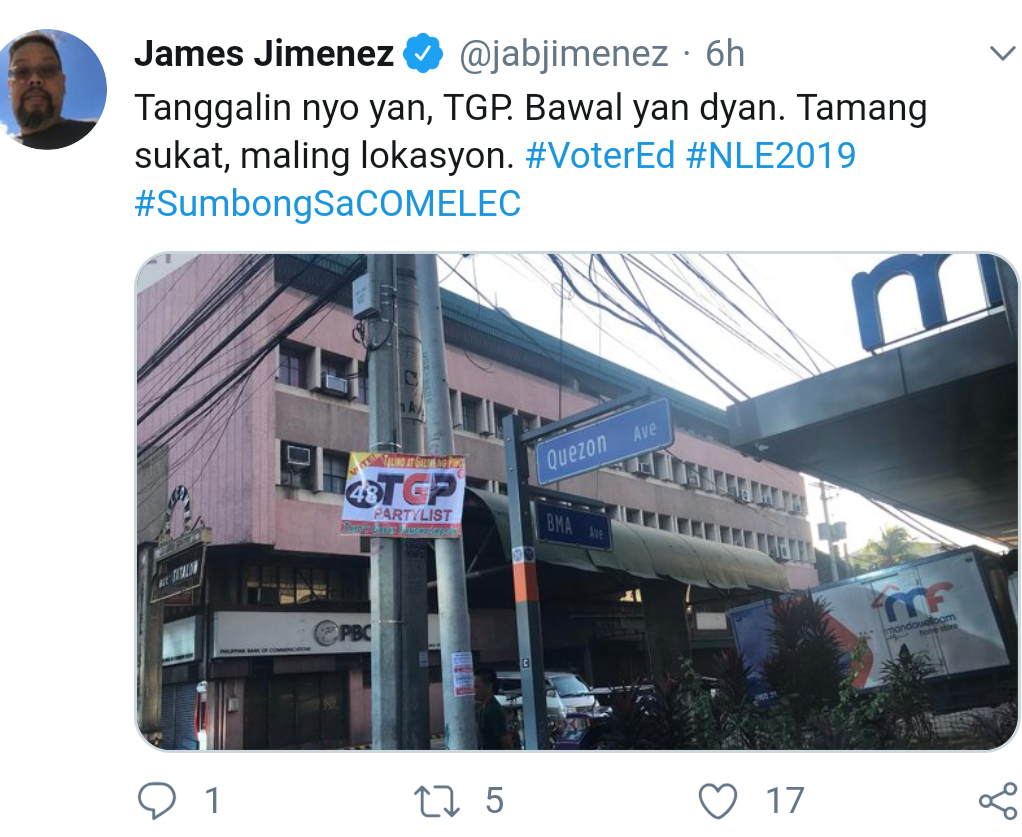
Task: Open the TGP Partylist poster in the photo
Action: 404,496
